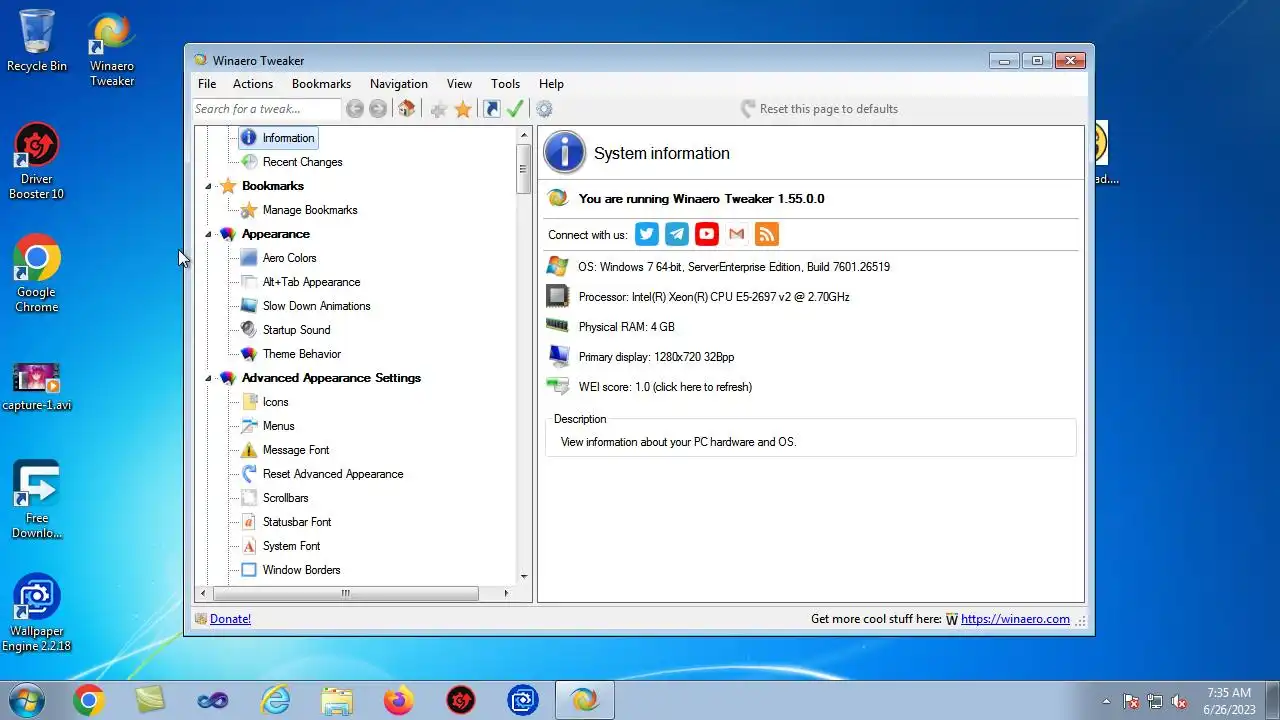Open the Twitter link icon
This screenshot has width=1280, height=720.
647,234
